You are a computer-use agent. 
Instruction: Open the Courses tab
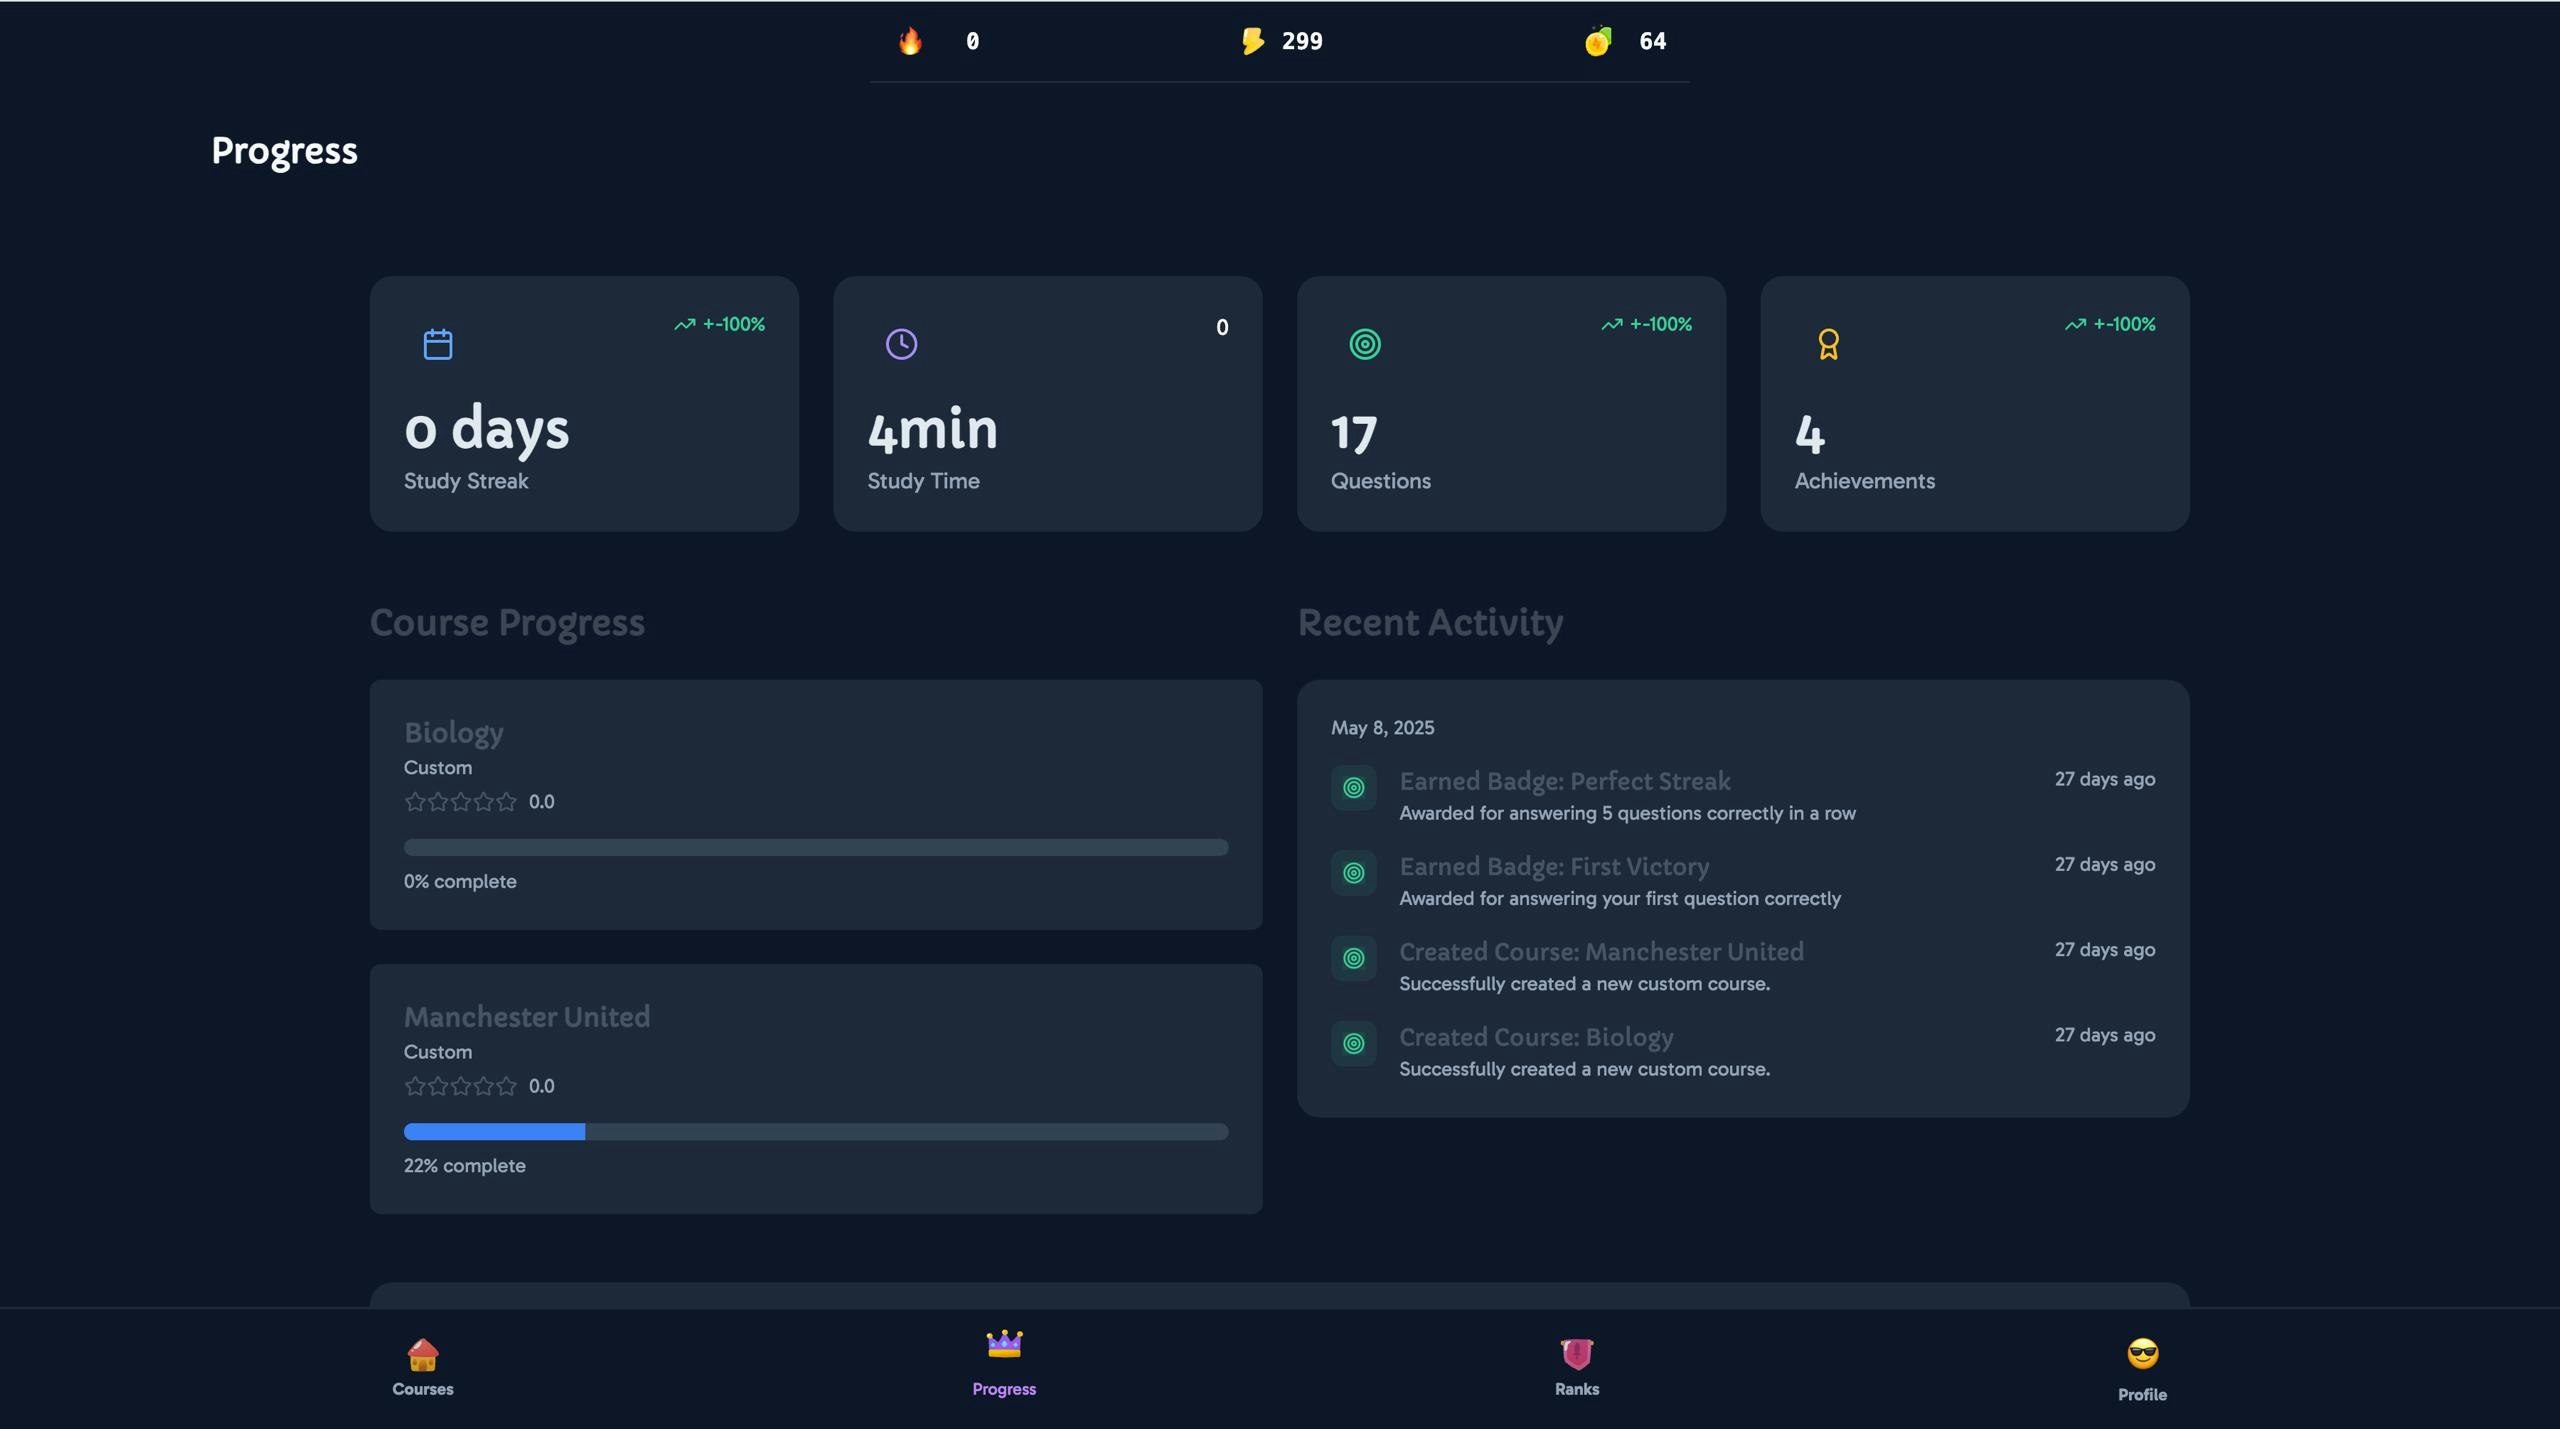coord(423,1366)
